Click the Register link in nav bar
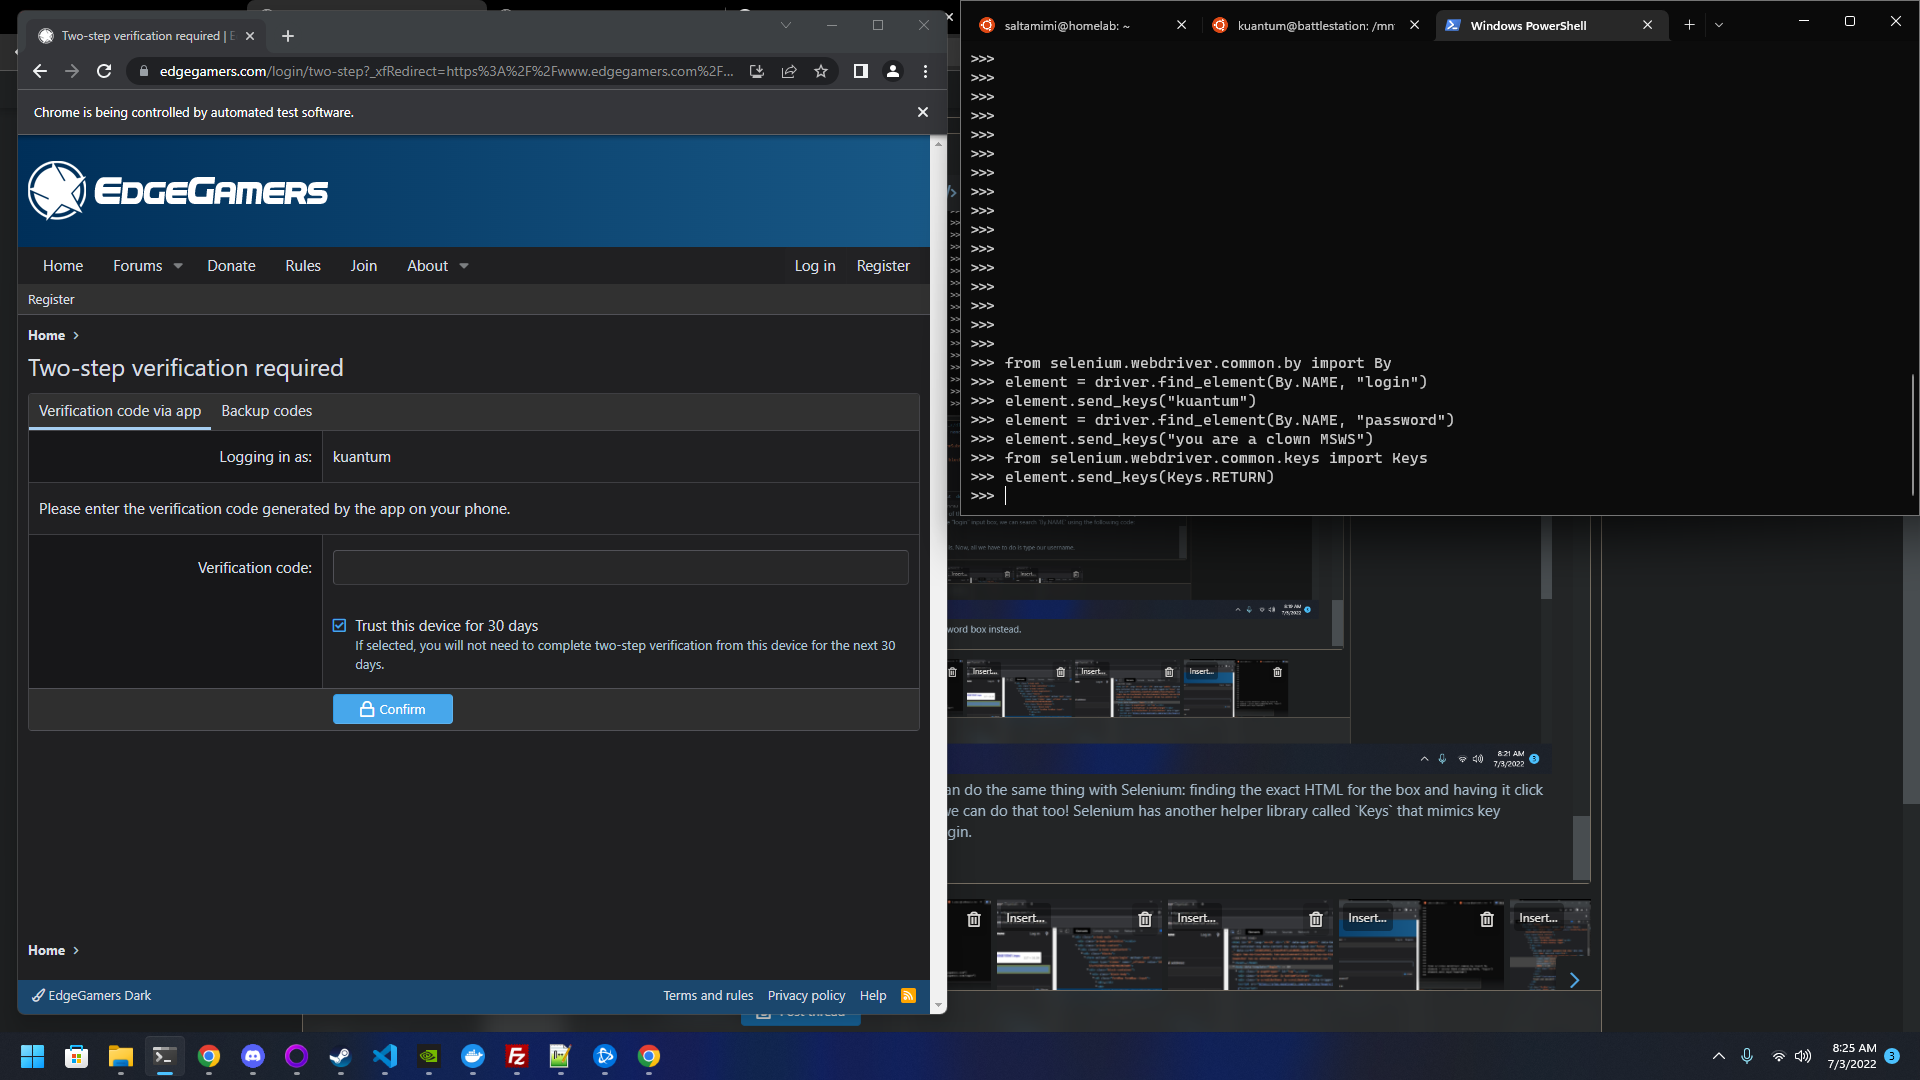Viewport: 1920px width, 1080px height. click(x=883, y=266)
